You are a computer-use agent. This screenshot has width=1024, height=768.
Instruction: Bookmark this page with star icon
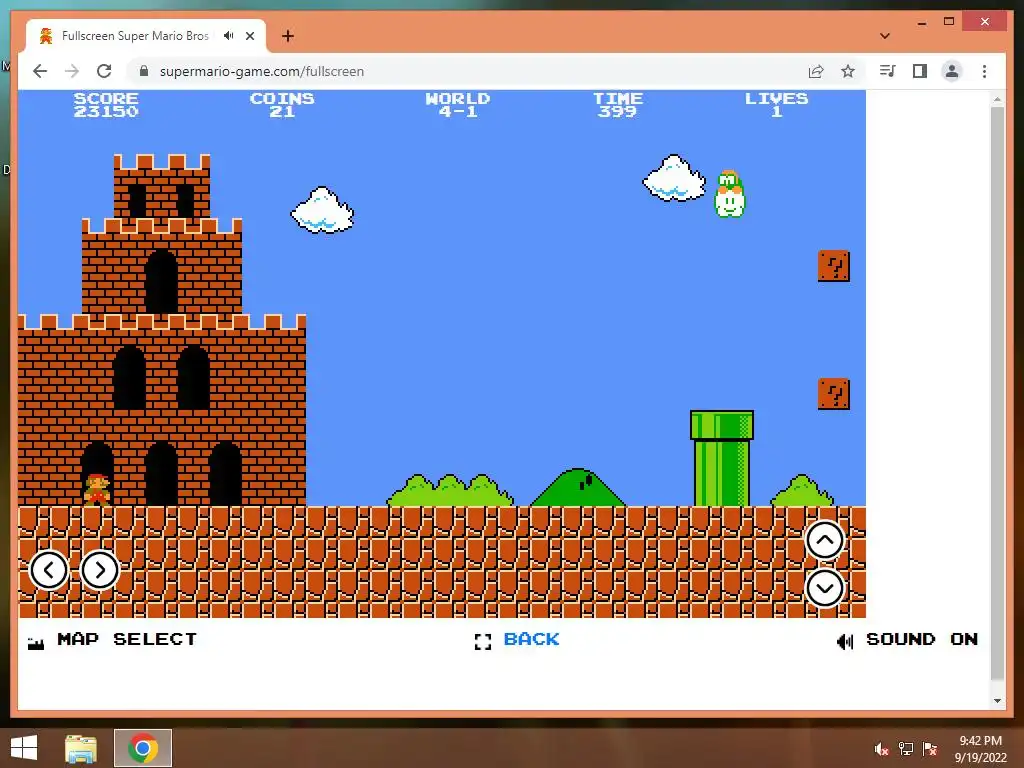[x=848, y=71]
